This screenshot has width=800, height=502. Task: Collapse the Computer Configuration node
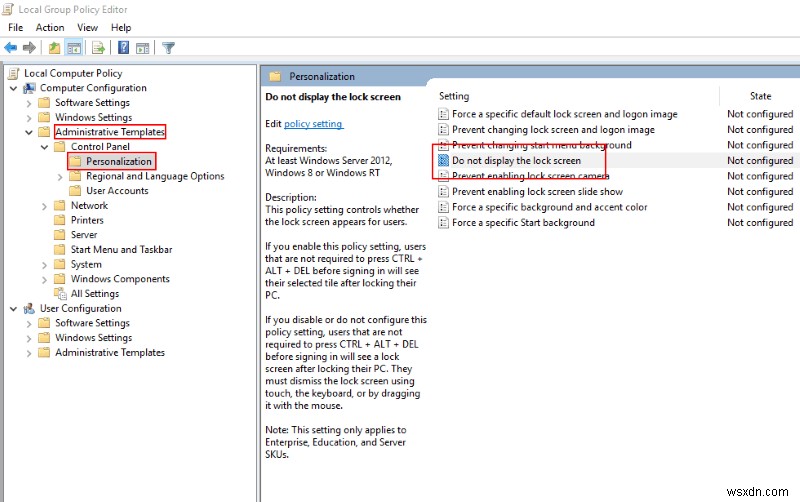pos(13,88)
